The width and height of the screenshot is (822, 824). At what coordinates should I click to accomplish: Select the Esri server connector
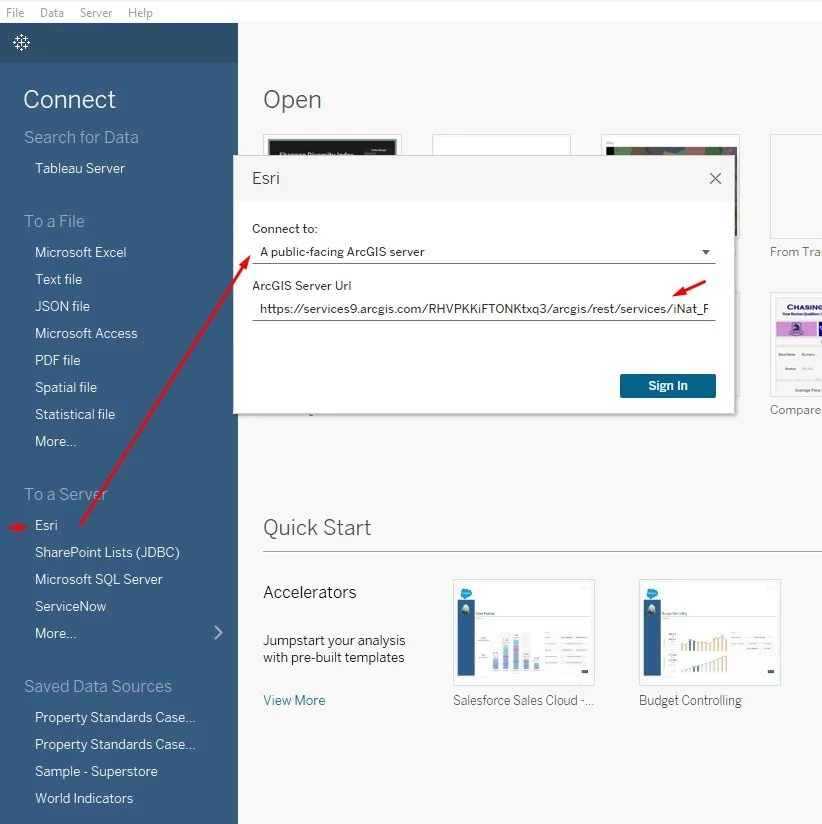point(46,525)
